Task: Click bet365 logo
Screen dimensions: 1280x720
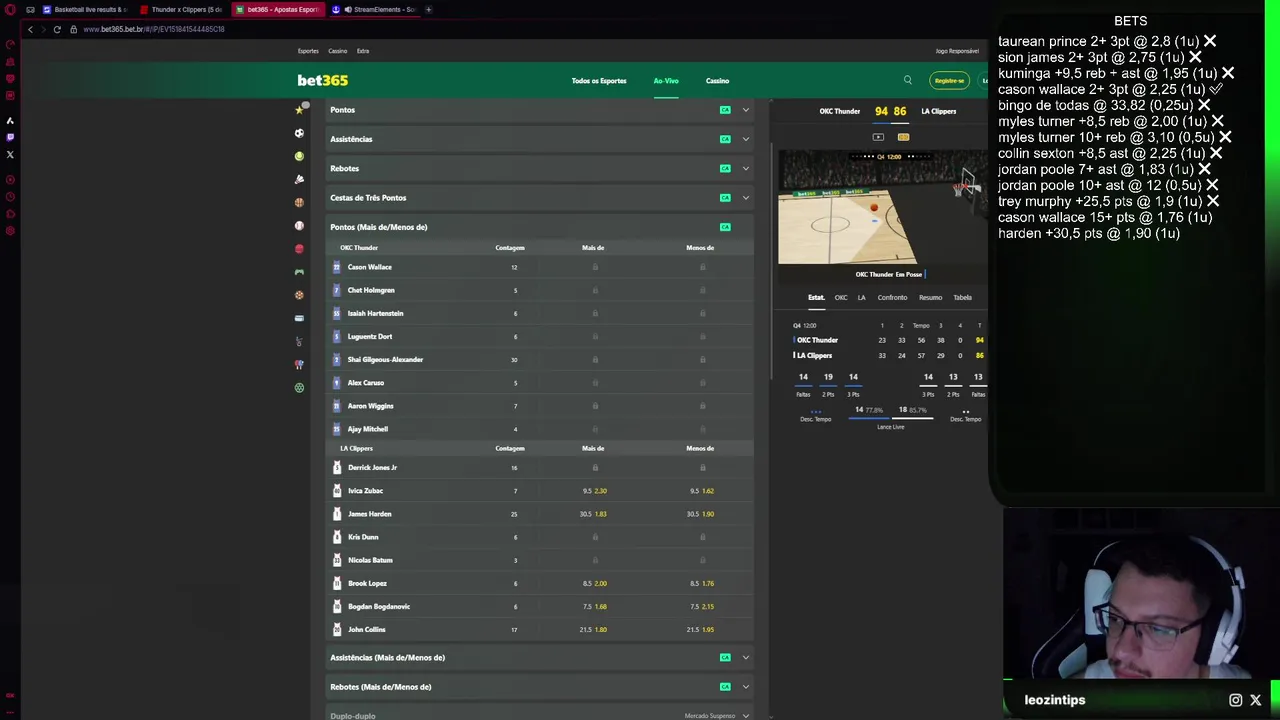Action: point(322,80)
